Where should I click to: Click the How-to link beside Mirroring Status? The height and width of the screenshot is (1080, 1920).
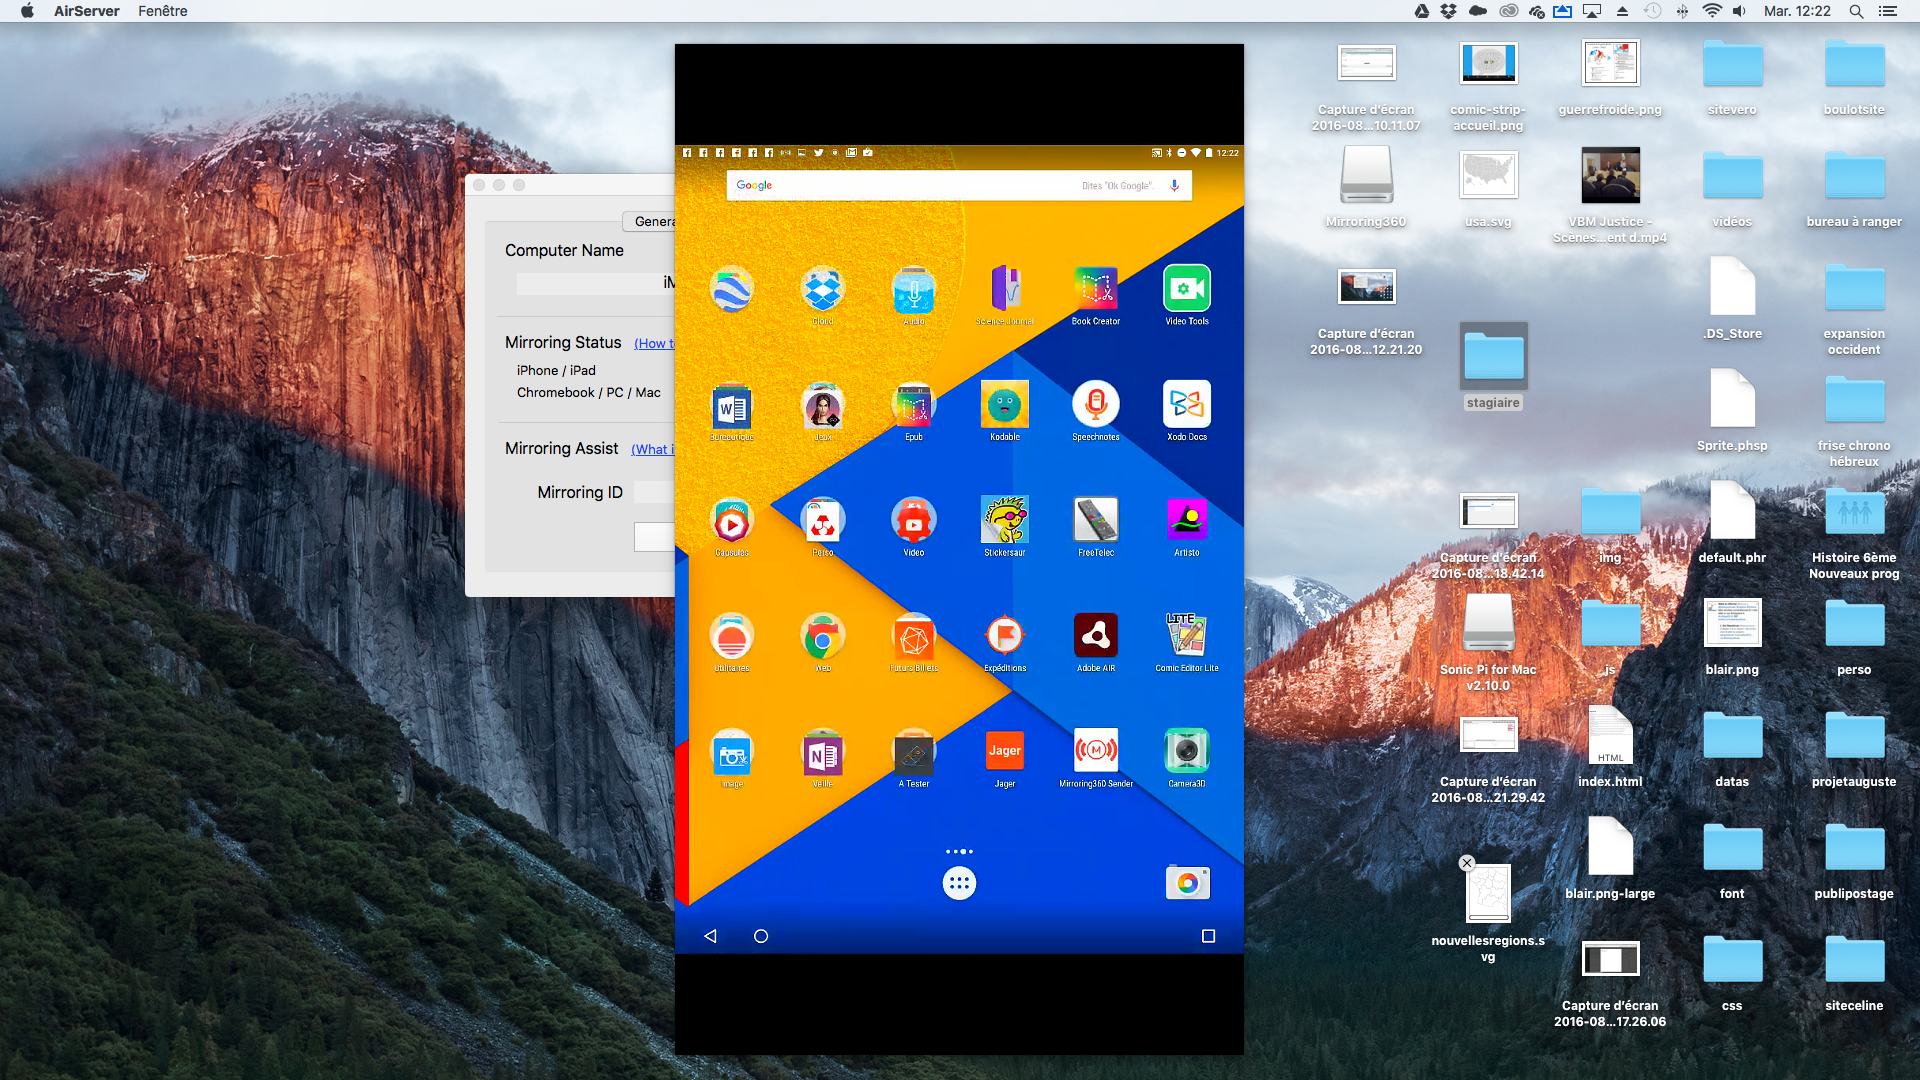coord(654,344)
